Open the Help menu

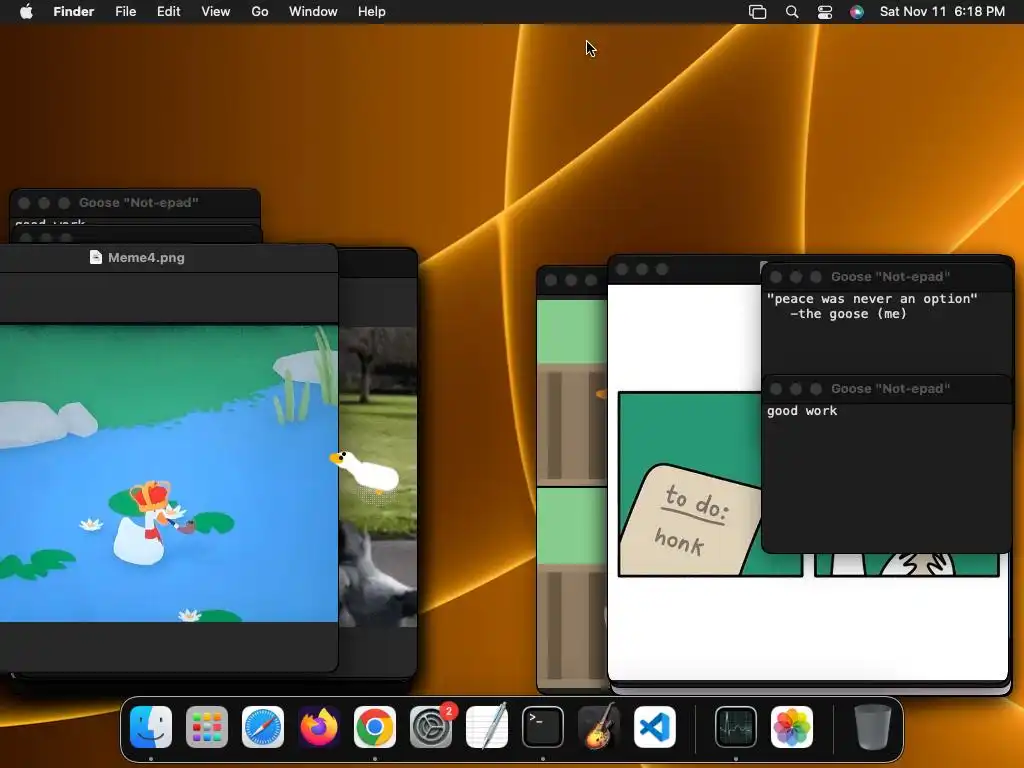tap(372, 12)
